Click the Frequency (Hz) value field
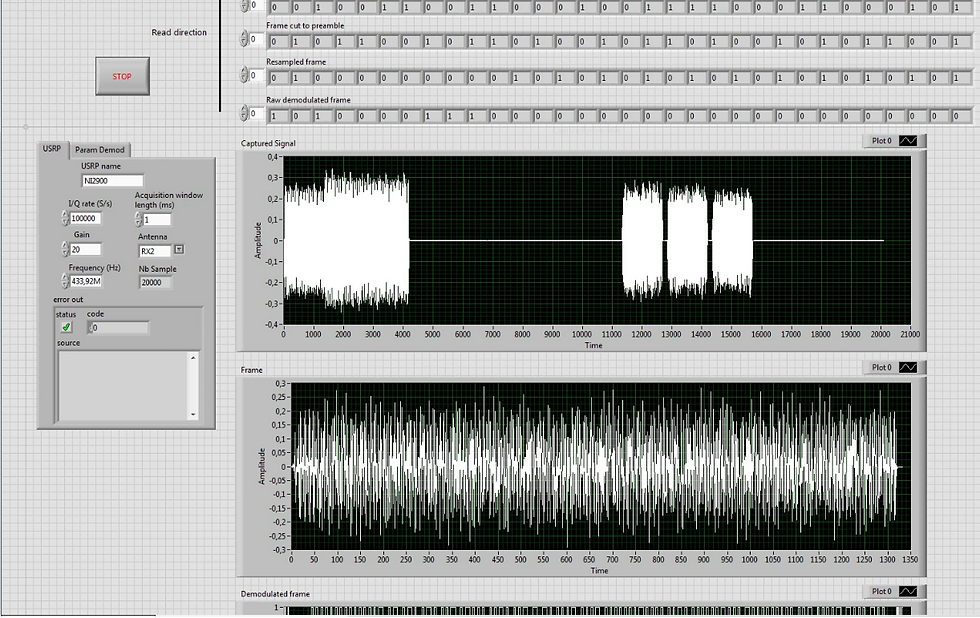Viewport: 980px width, 618px height. (86, 281)
